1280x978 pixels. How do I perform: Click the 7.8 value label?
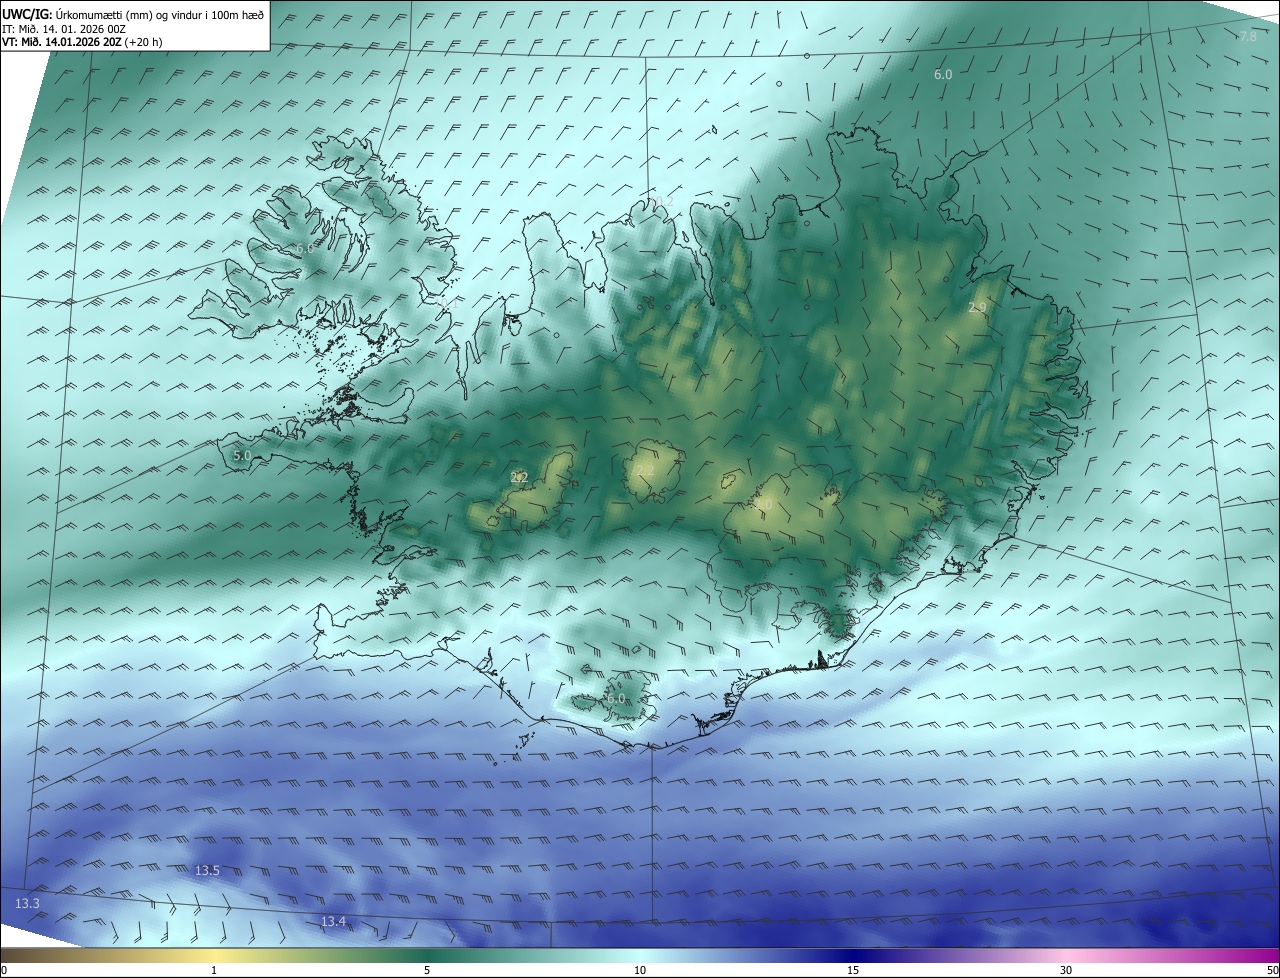(x=1248, y=37)
